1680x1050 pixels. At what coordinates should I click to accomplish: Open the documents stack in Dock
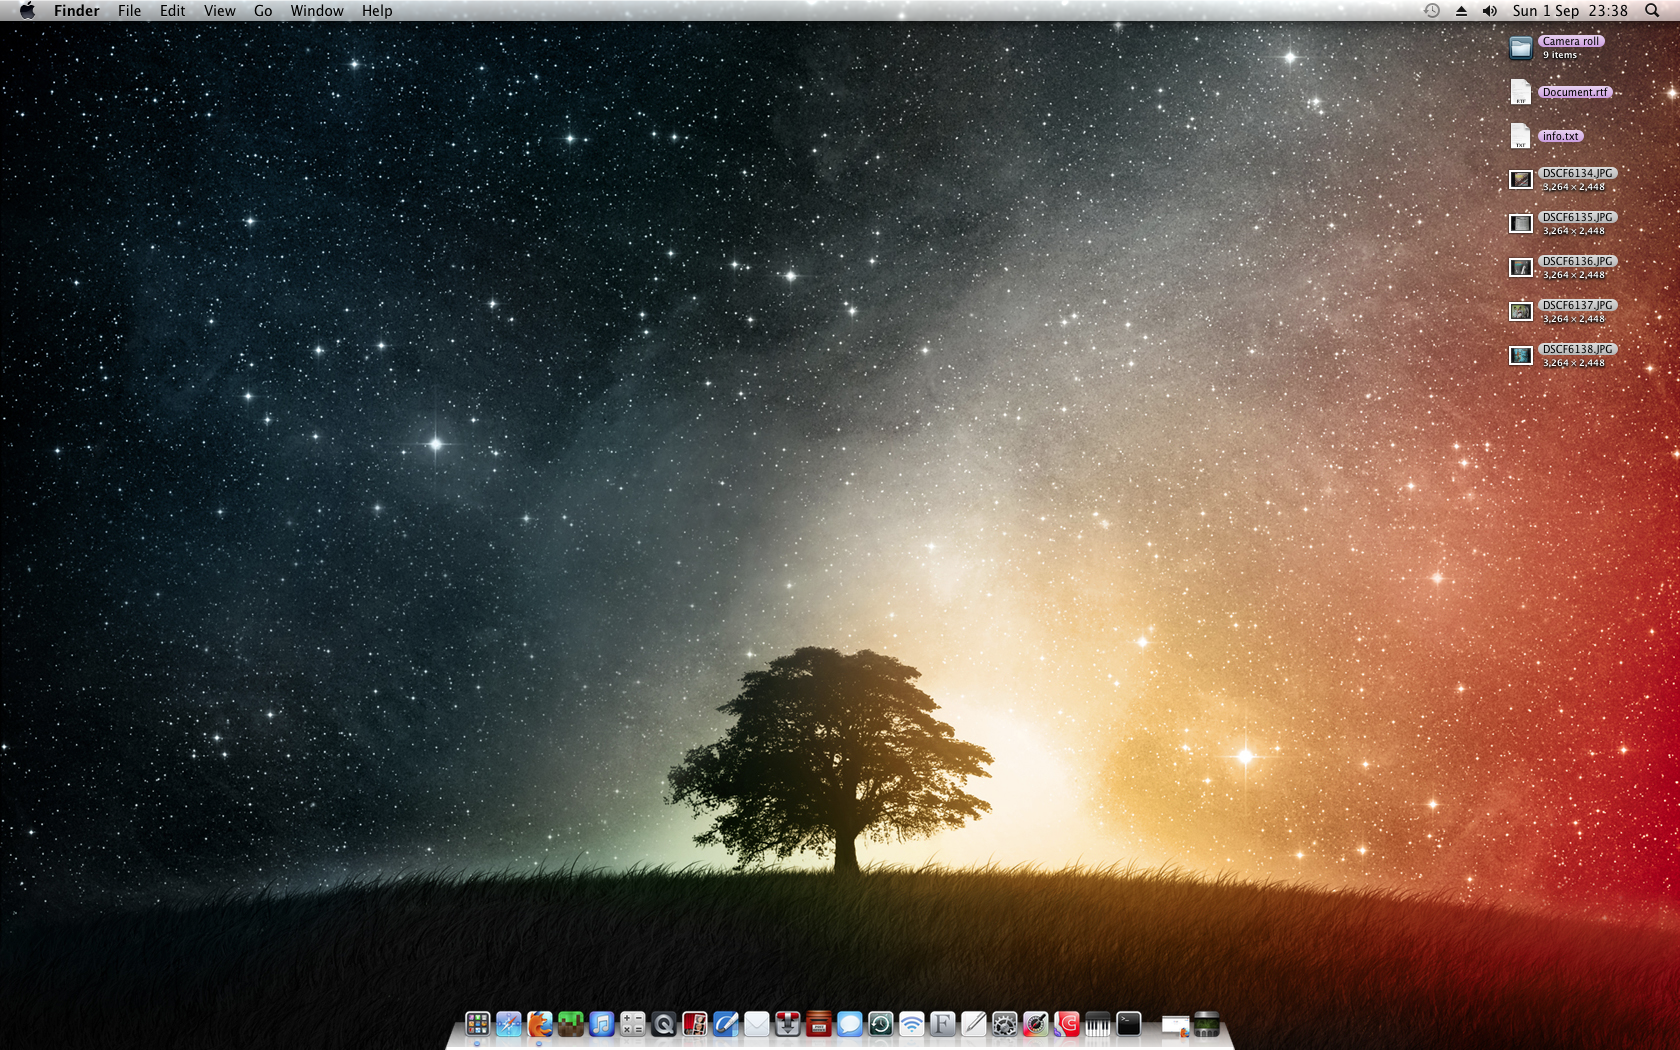(1176, 1025)
